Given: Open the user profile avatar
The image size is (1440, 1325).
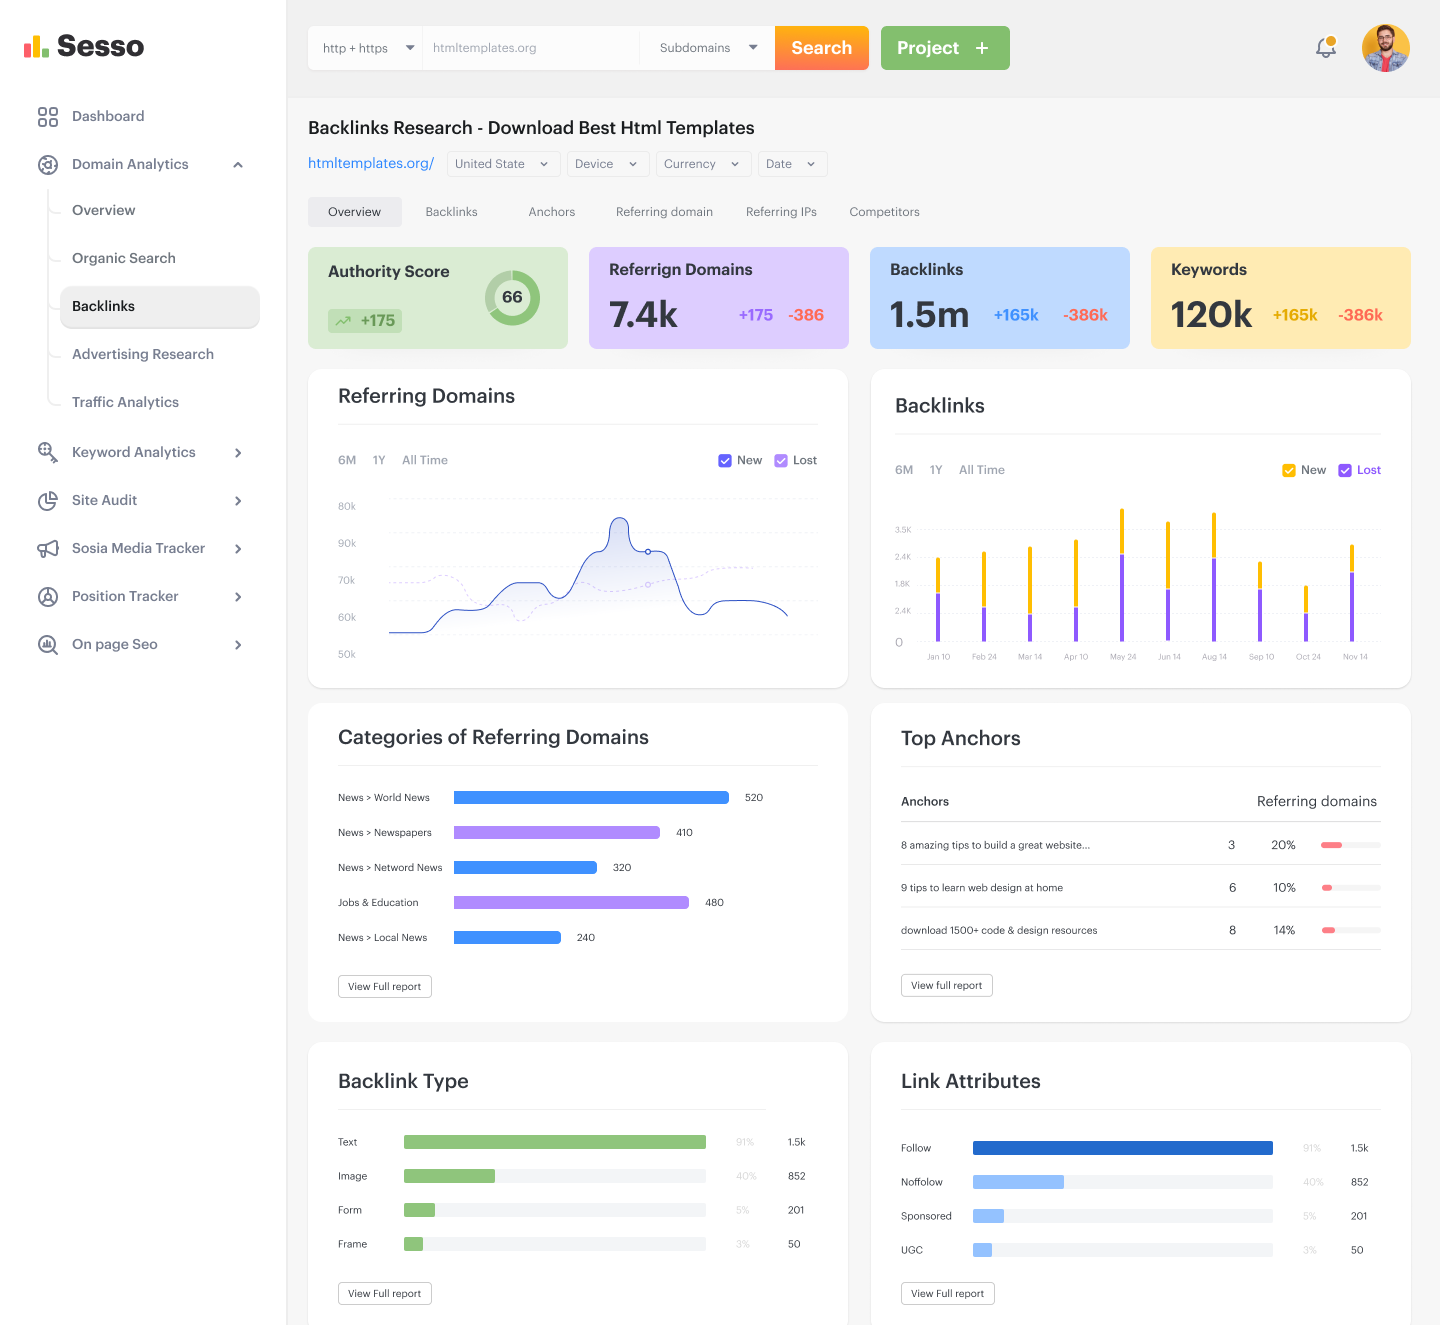Looking at the screenshot, I should [1385, 48].
